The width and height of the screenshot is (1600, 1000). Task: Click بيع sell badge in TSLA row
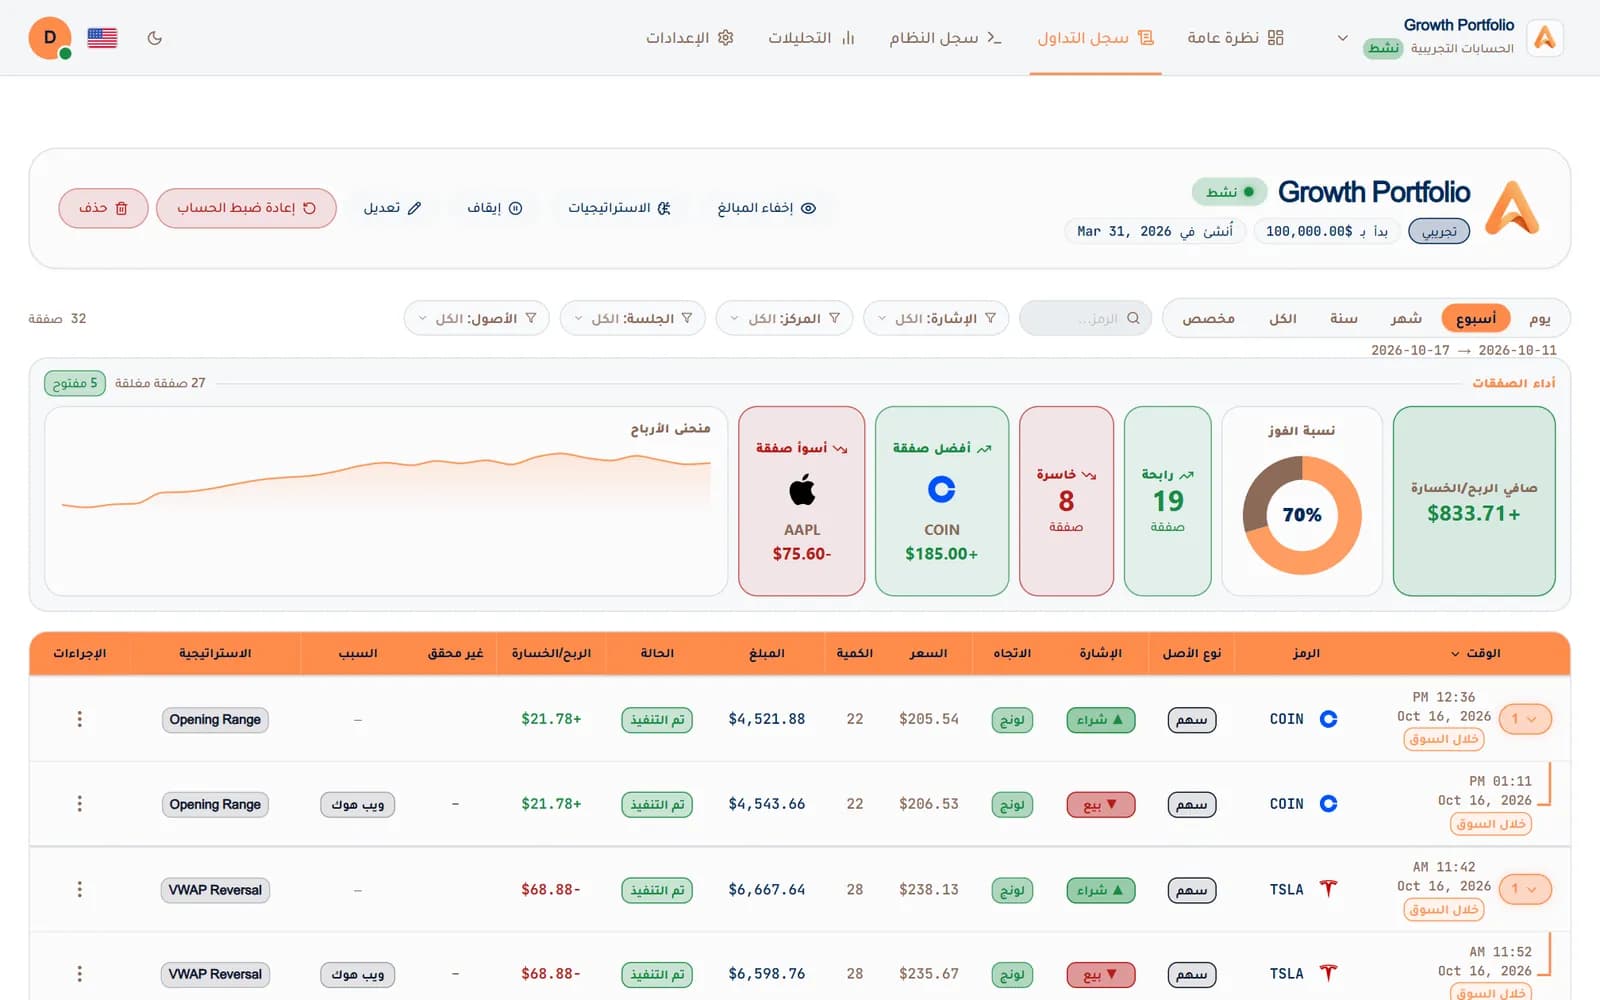(1101, 975)
